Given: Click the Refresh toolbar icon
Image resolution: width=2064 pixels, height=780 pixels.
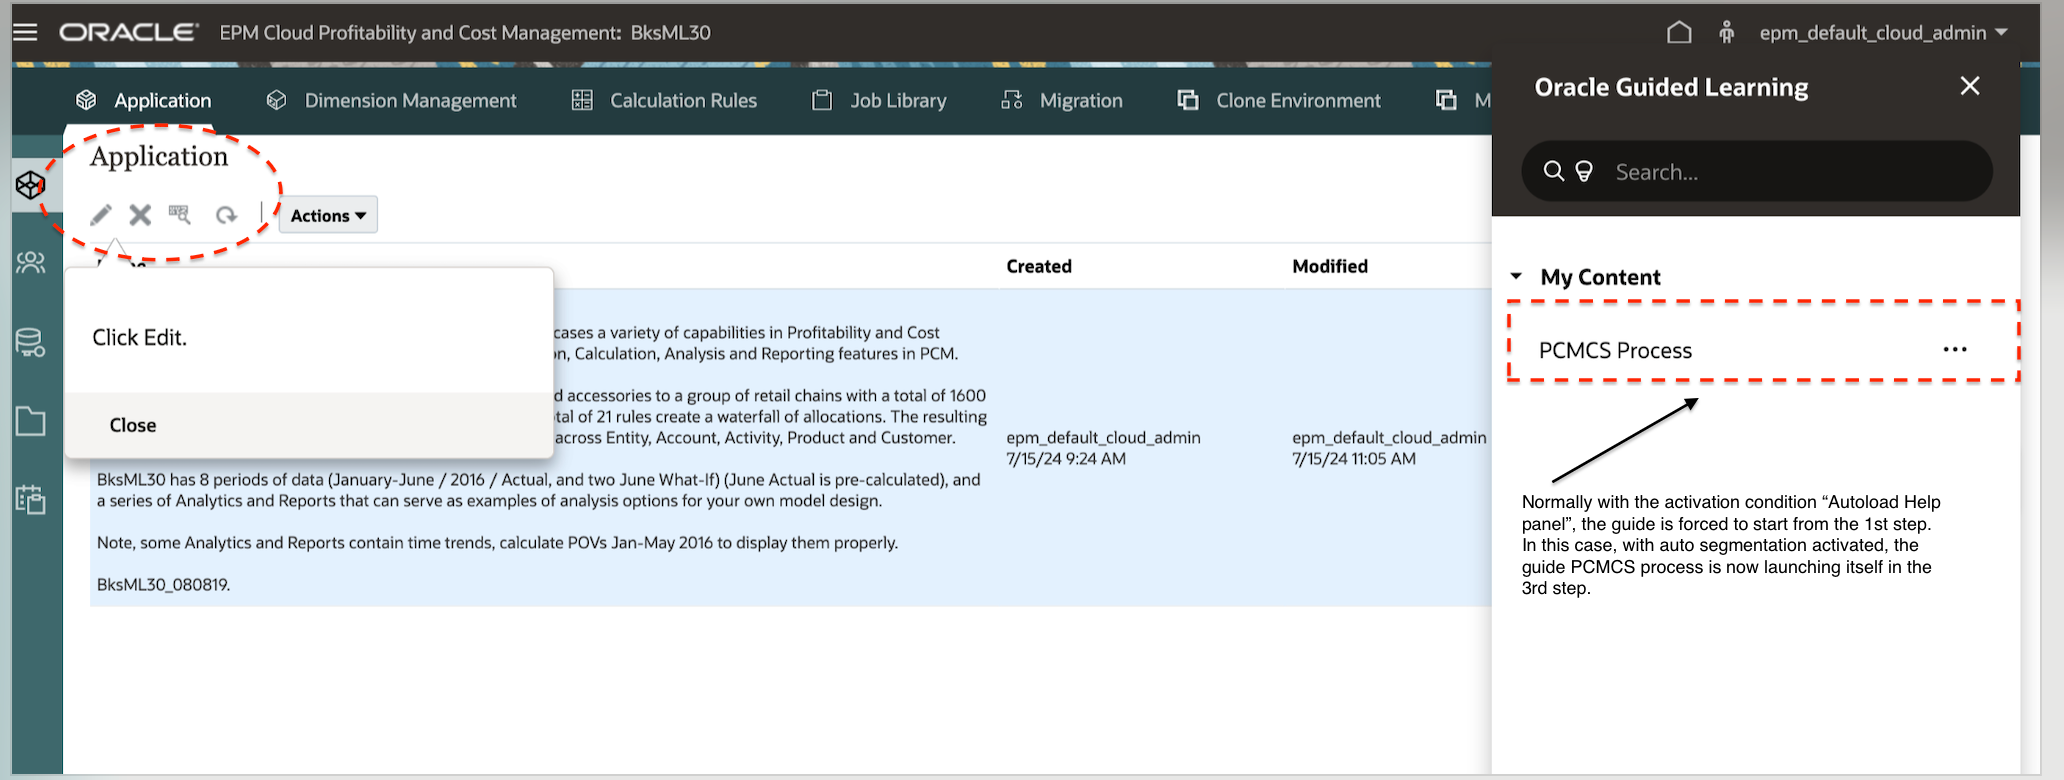Looking at the screenshot, I should click(x=227, y=215).
